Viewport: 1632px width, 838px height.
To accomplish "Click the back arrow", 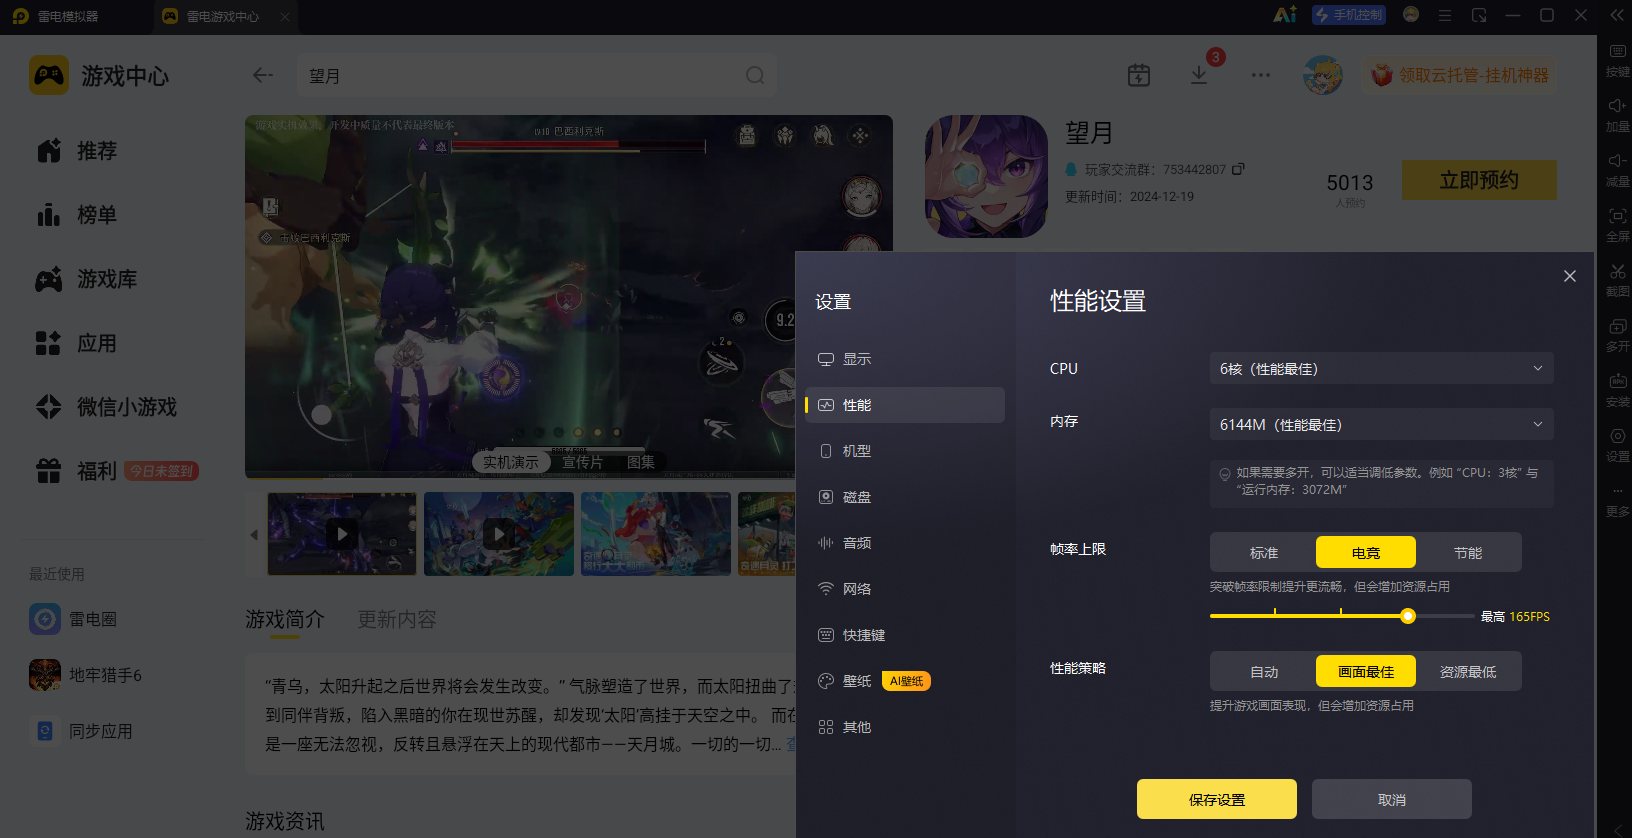I will click(x=263, y=75).
